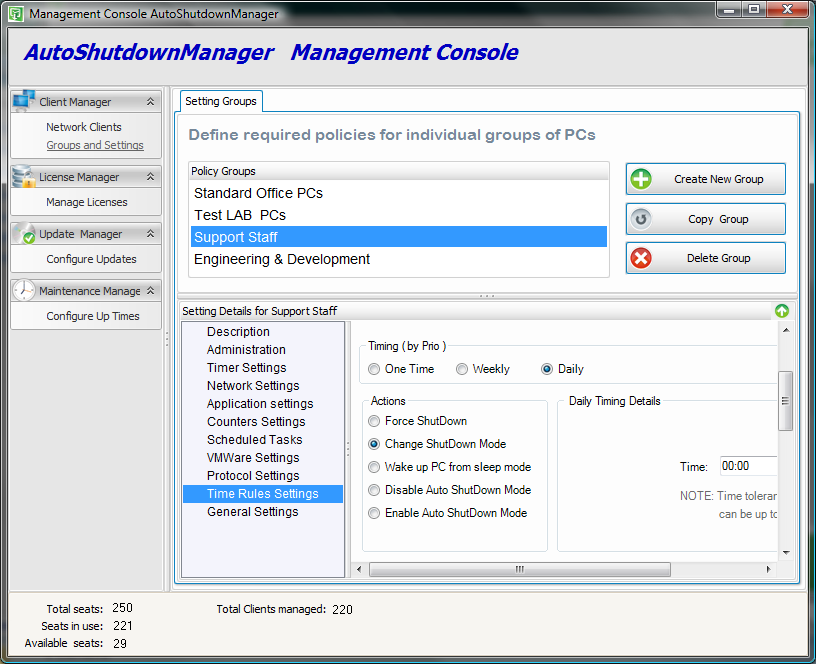Click the Maintenance Manager clock icon
816x664 pixels.
pos(24,290)
